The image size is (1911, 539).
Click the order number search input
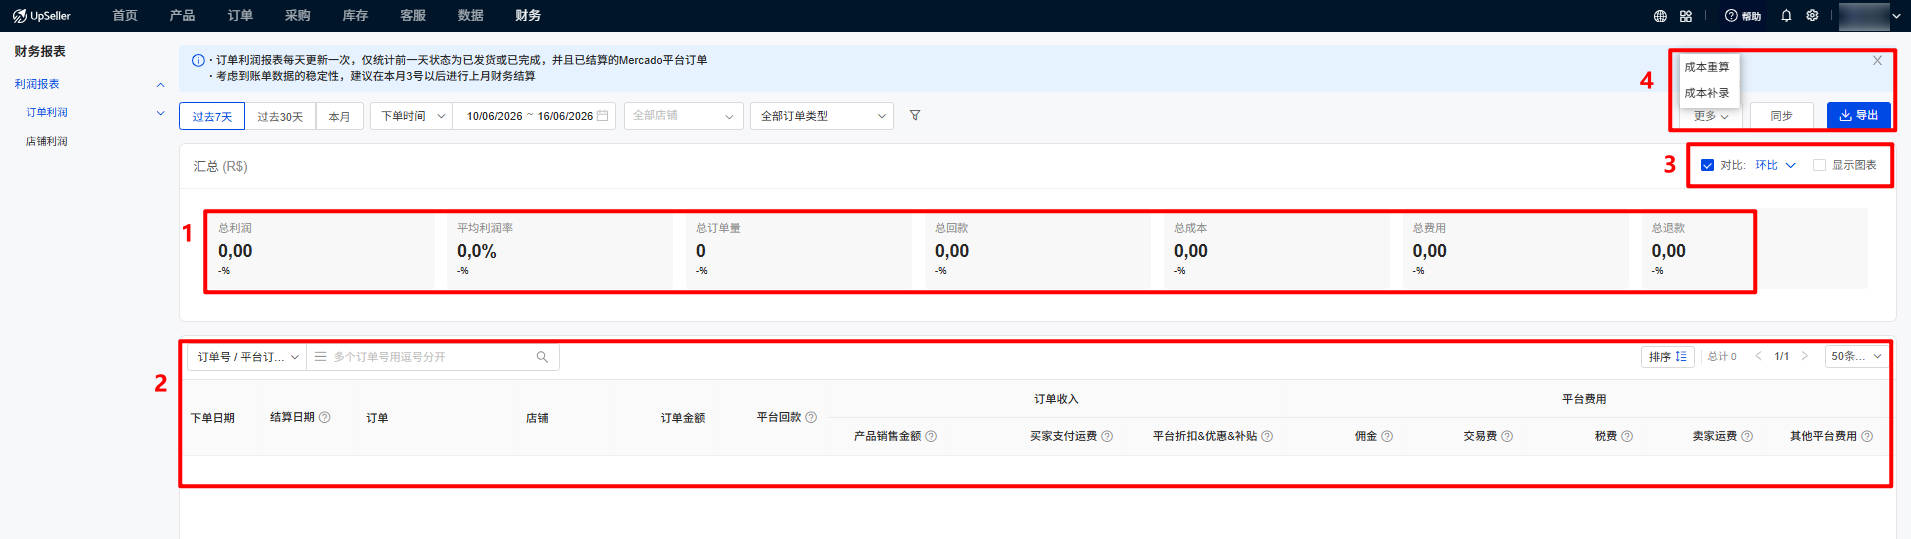tap(432, 357)
